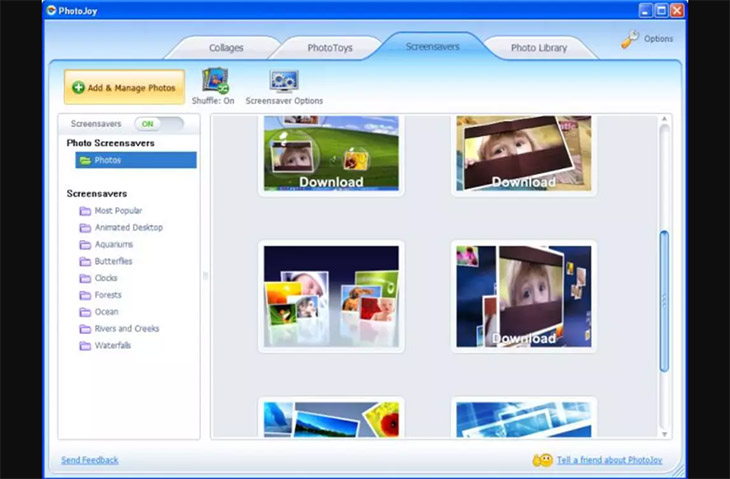Image resolution: width=730 pixels, height=479 pixels.
Task: Select Forests category text
Action: pos(108,295)
